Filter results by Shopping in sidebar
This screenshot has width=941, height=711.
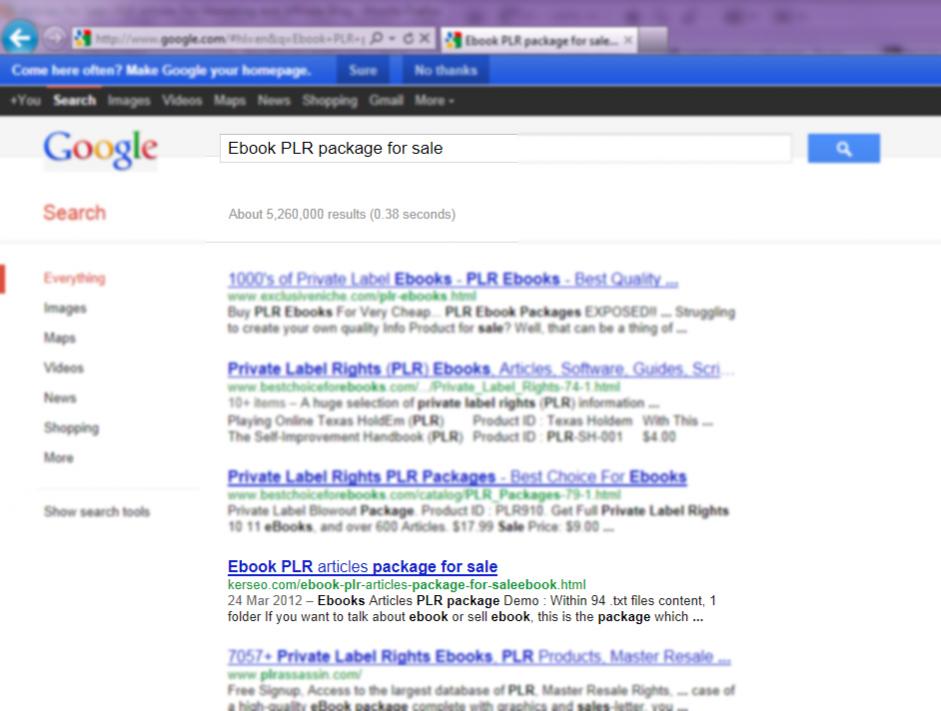coord(71,428)
